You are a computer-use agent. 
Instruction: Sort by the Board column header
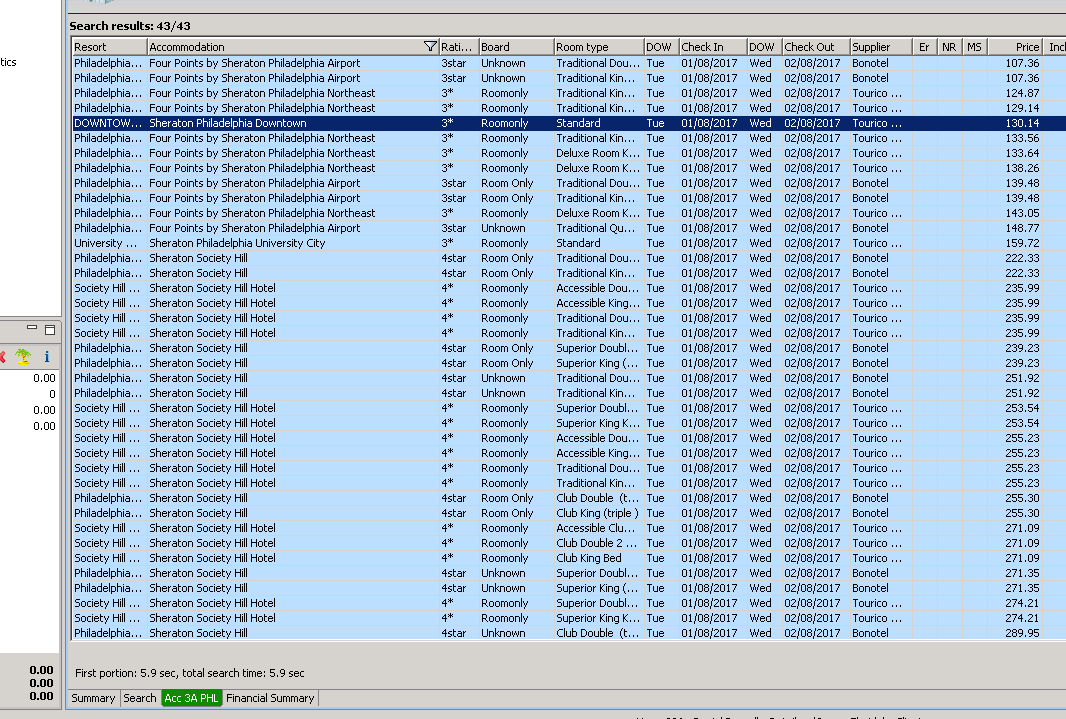pos(516,47)
